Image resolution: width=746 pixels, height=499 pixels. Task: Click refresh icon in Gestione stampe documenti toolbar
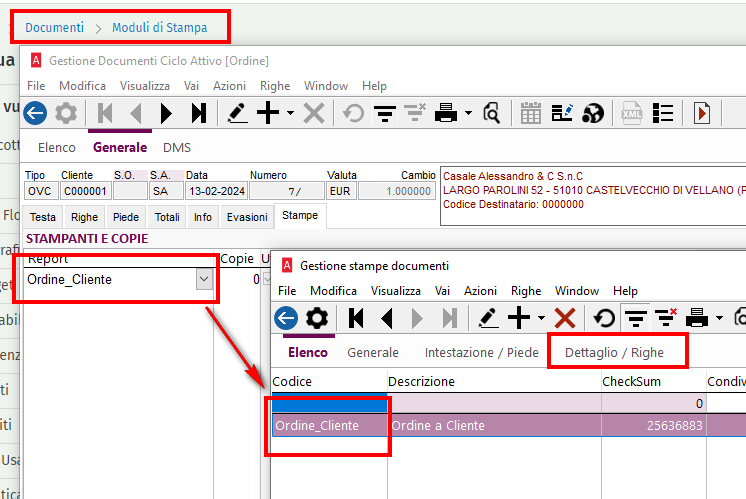point(604,318)
